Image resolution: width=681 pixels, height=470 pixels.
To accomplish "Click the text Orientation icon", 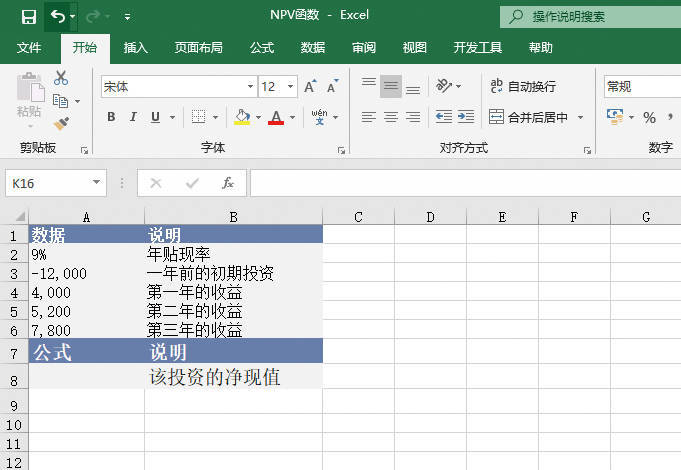I will [x=443, y=87].
